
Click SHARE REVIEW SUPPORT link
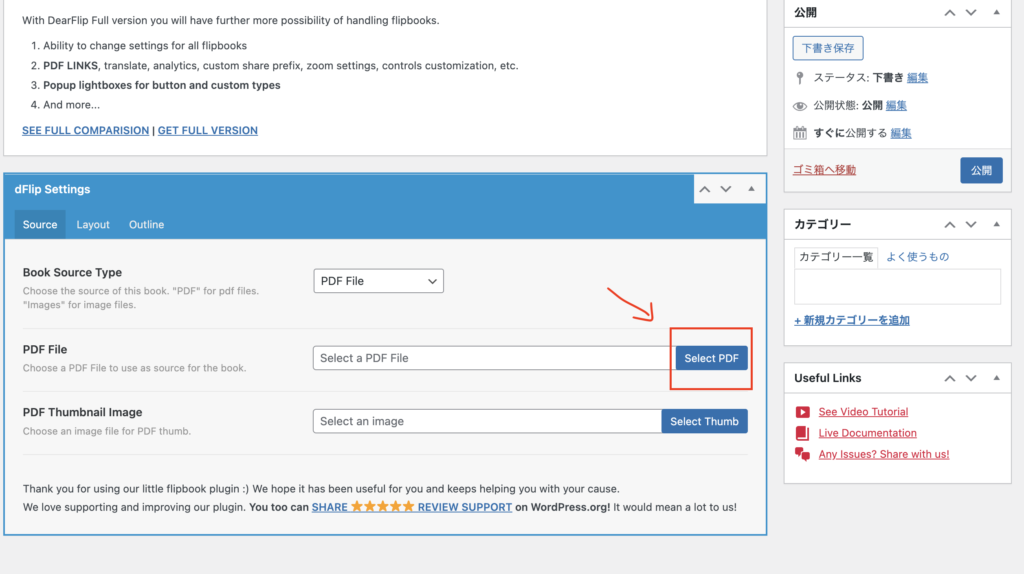[411, 507]
